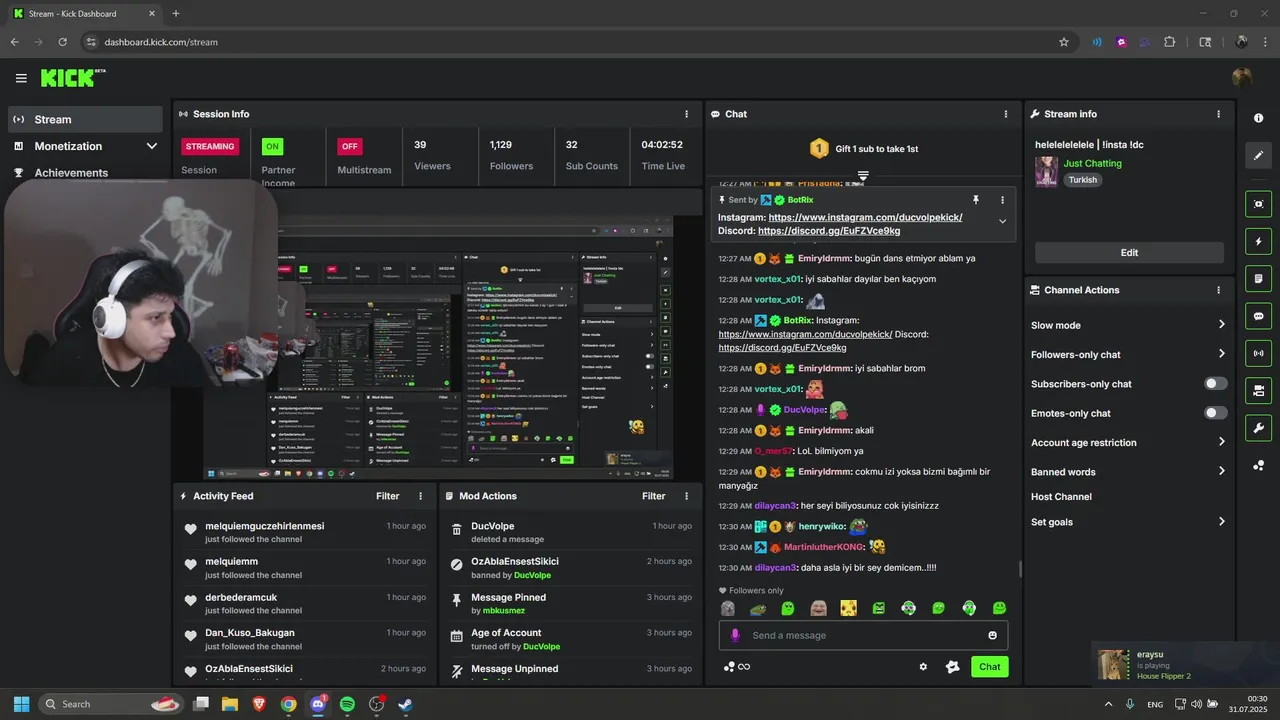Image resolution: width=1280 pixels, height=720 pixels.
Task: Toggle the chat bubble widget icon
Action: (x=1258, y=316)
